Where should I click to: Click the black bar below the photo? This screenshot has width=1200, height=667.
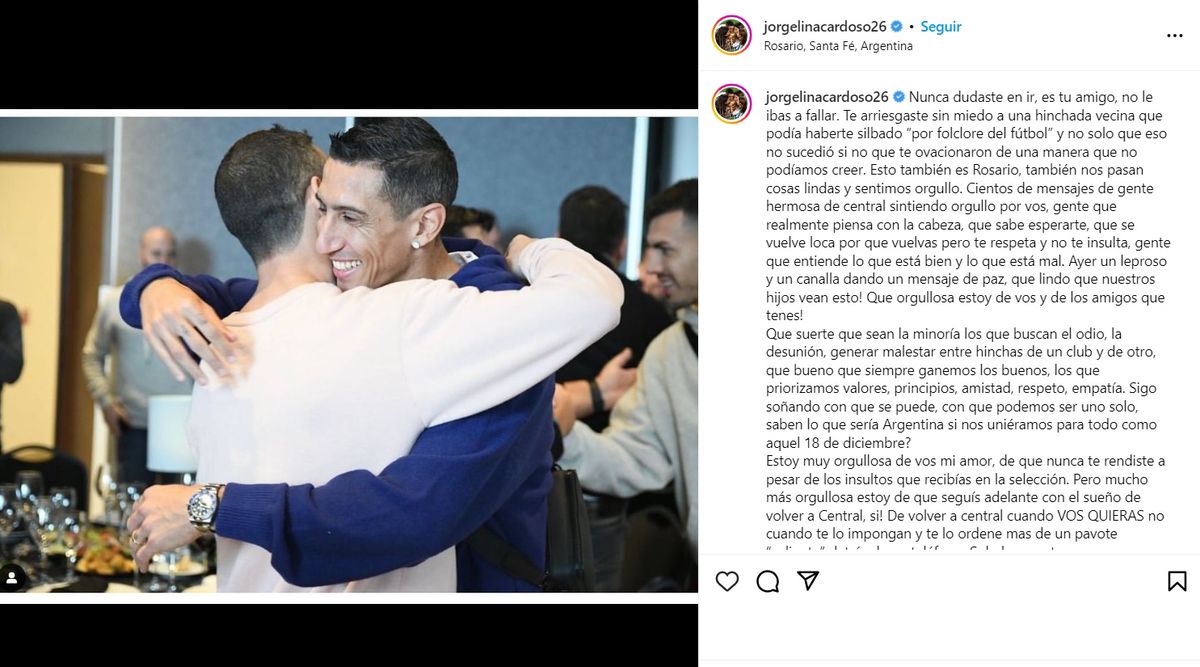[349, 635]
